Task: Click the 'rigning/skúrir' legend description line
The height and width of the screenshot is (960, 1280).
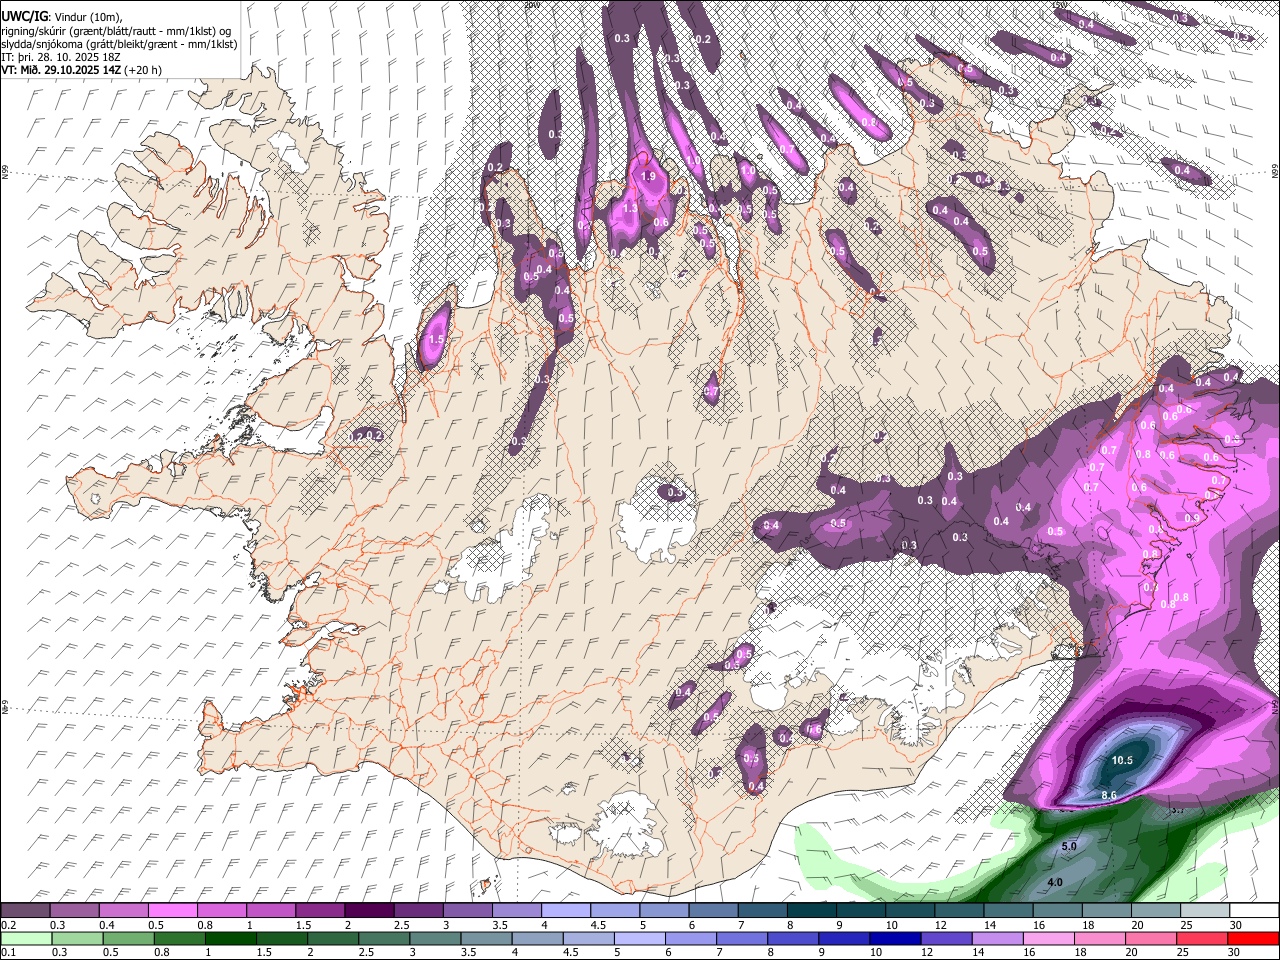Action: point(116,30)
